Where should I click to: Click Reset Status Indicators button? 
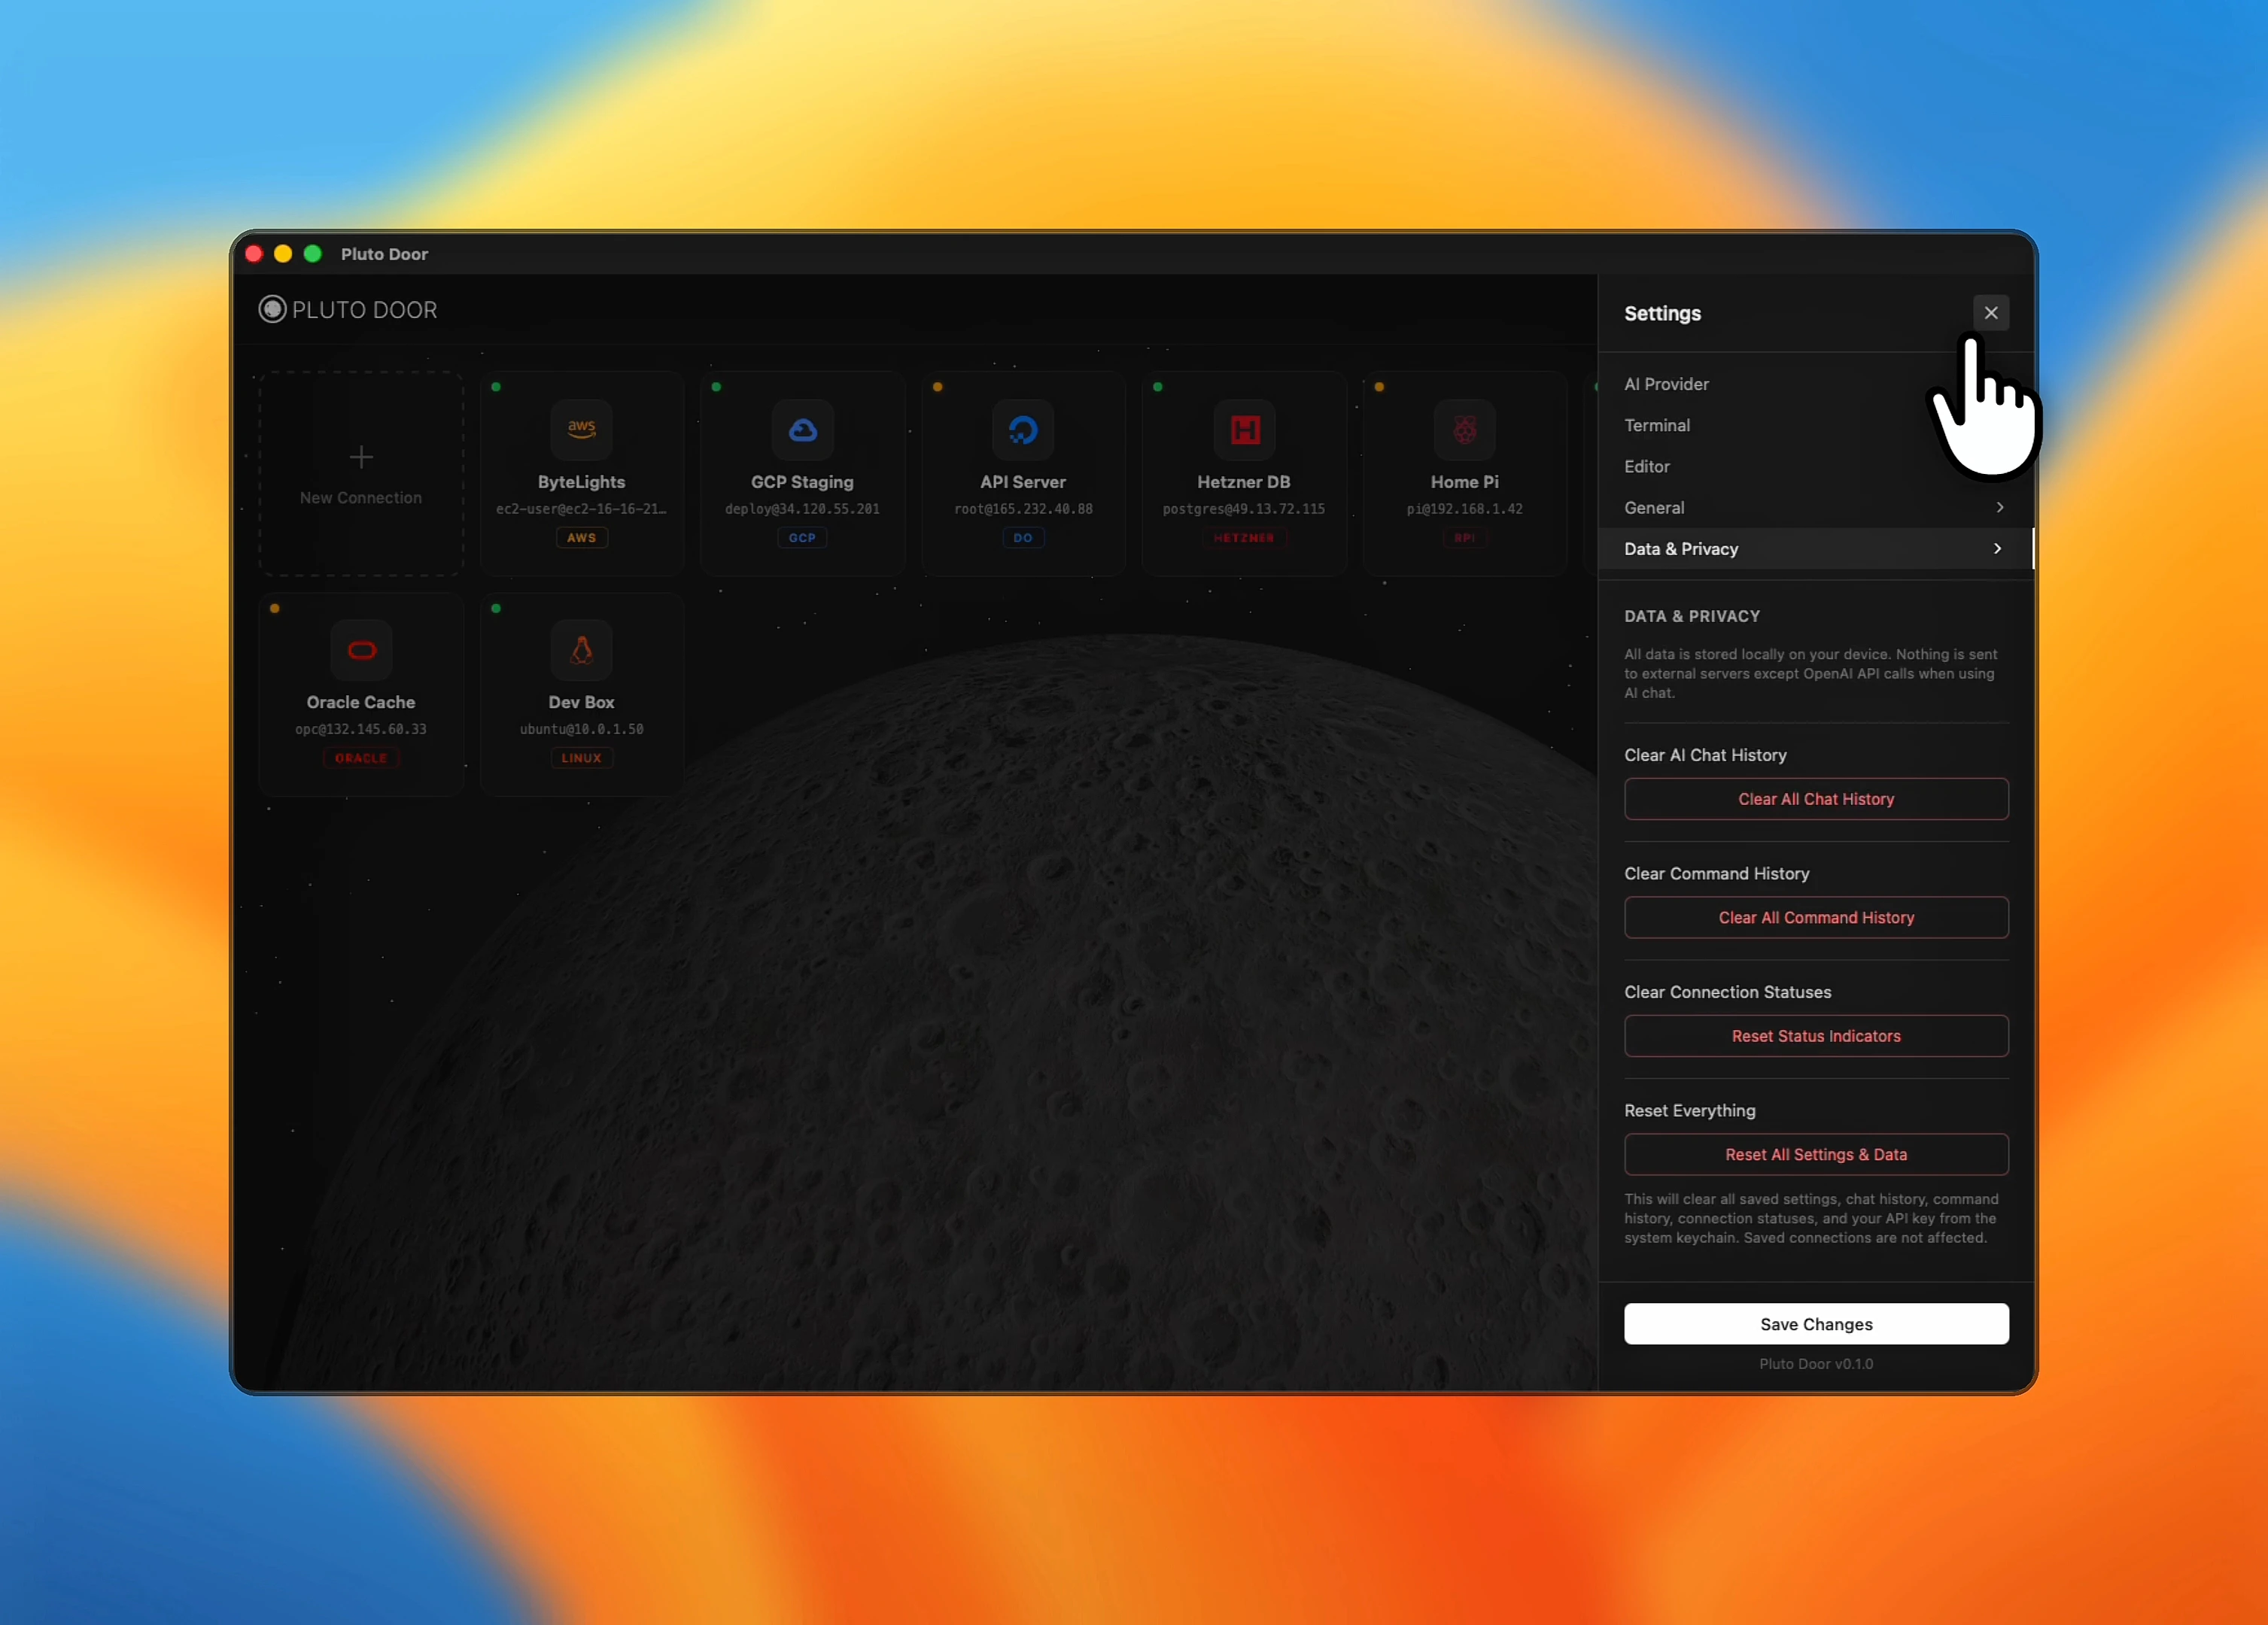[x=1815, y=1036]
